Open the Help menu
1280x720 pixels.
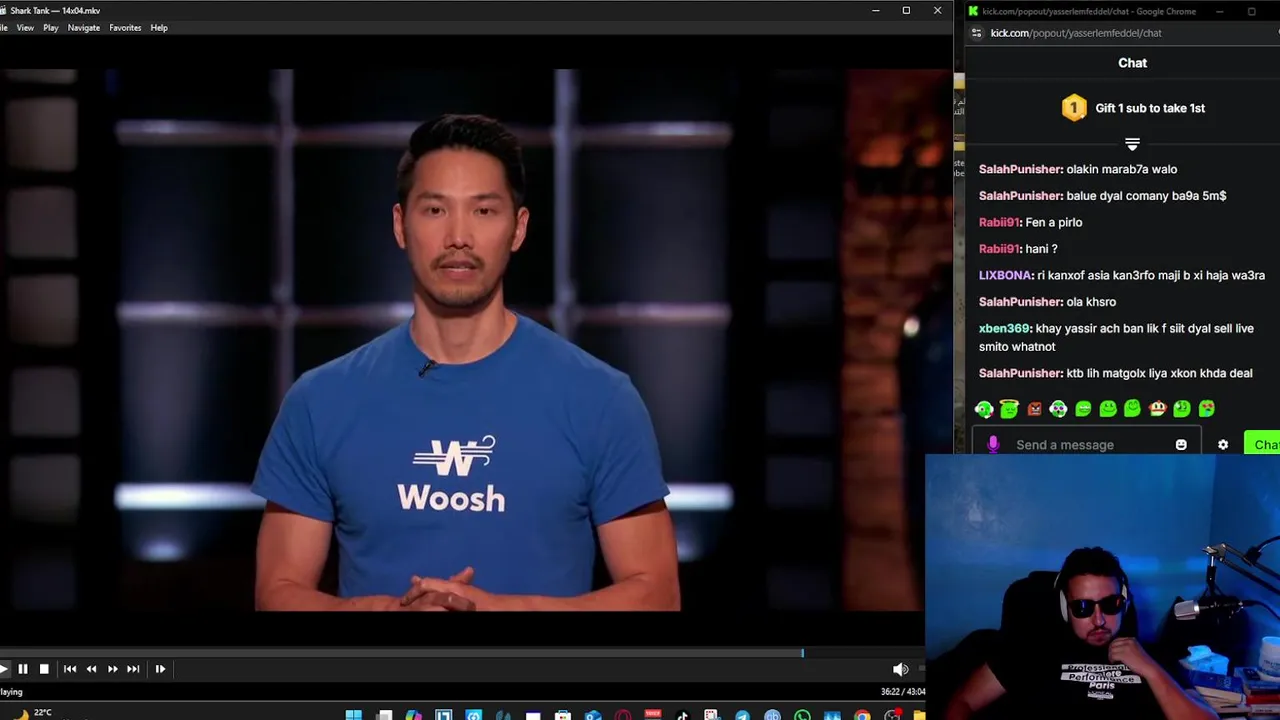(x=159, y=28)
